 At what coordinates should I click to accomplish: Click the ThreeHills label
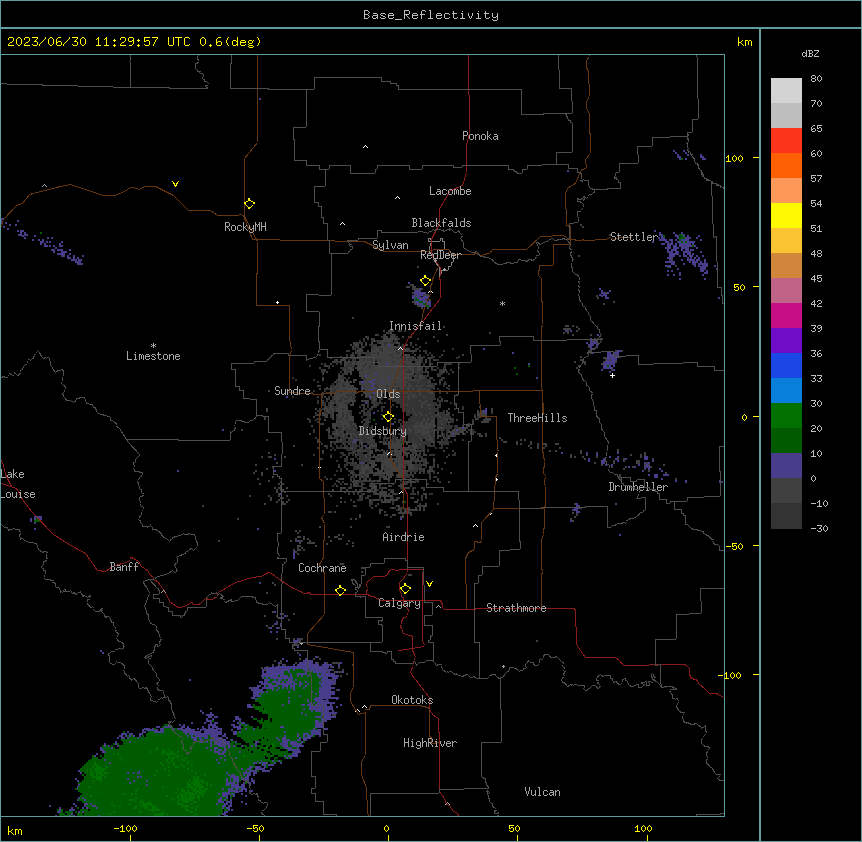click(537, 418)
